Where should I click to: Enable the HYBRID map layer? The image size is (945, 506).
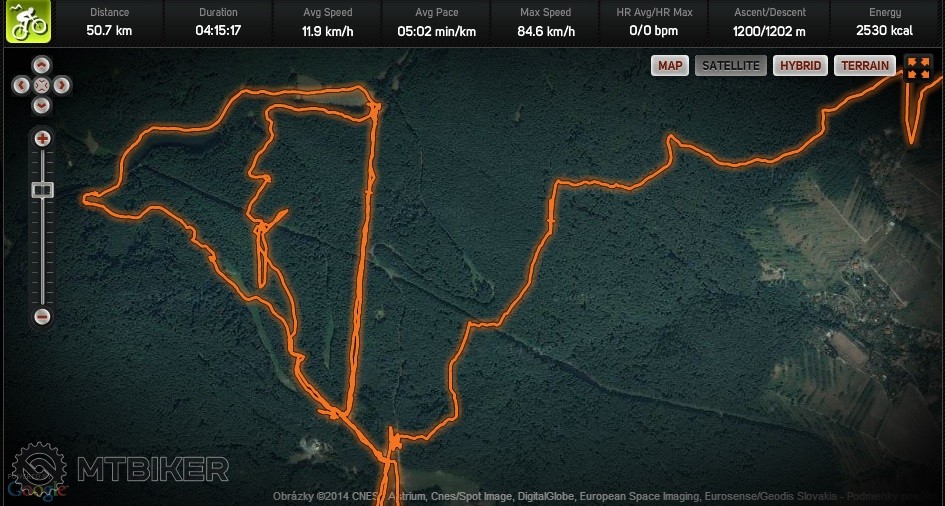[x=800, y=66]
